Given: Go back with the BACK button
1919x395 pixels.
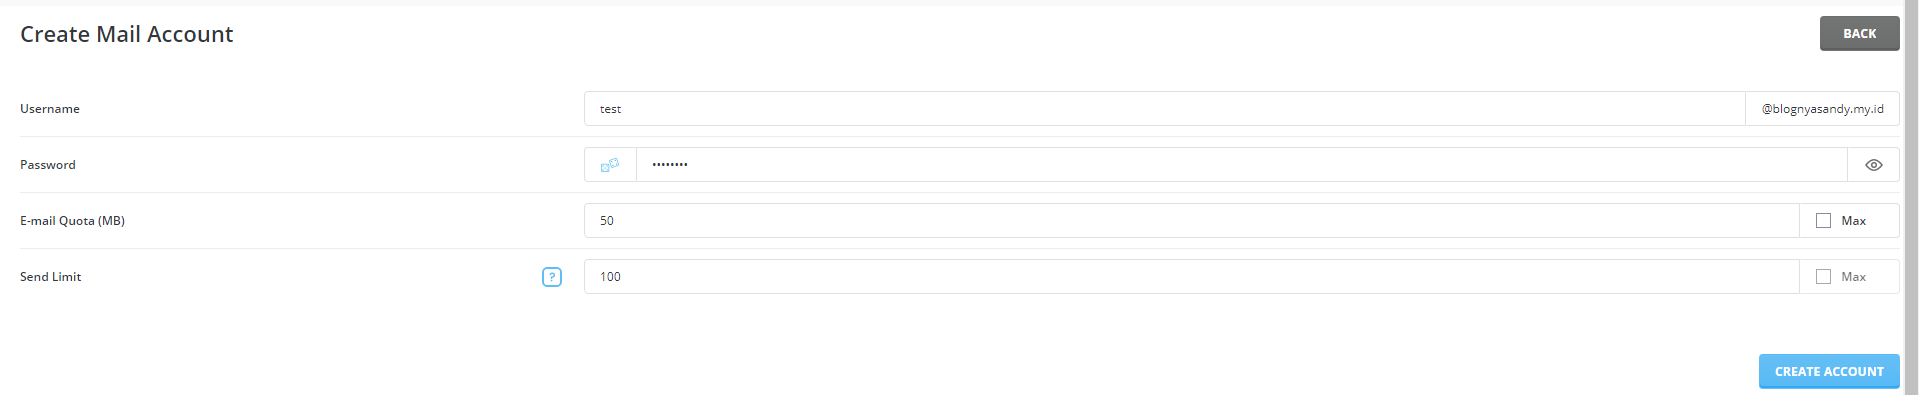Looking at the screenshot, I should coord(1859,33).
